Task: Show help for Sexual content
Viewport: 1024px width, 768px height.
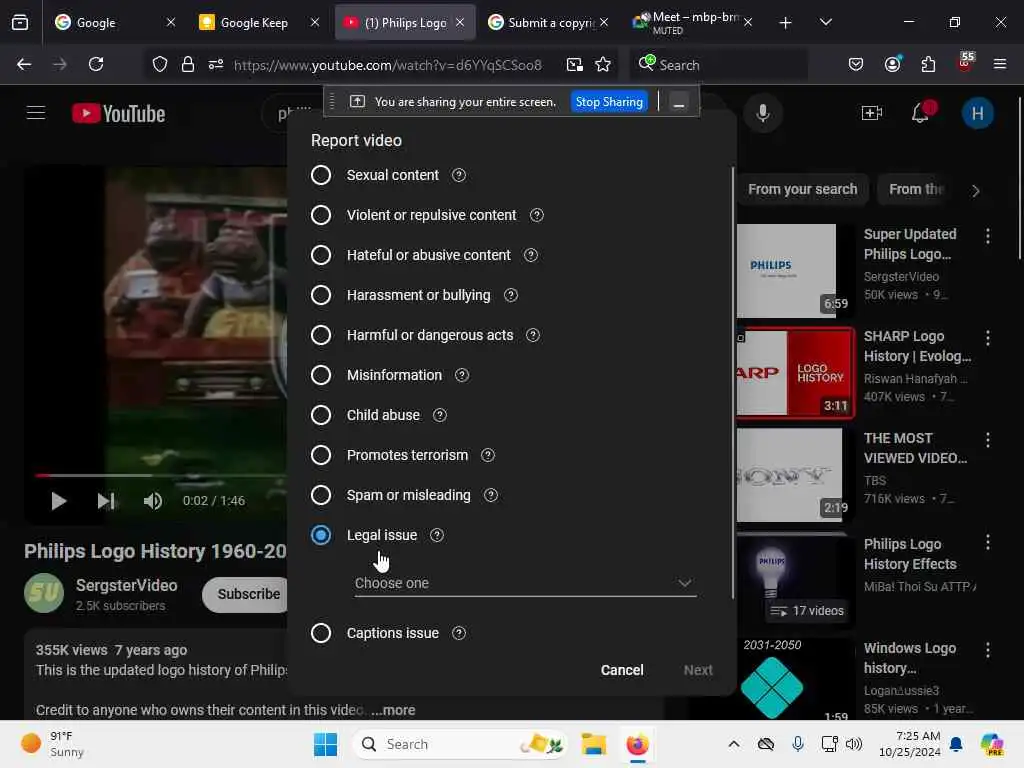Action: pos(459,175)
